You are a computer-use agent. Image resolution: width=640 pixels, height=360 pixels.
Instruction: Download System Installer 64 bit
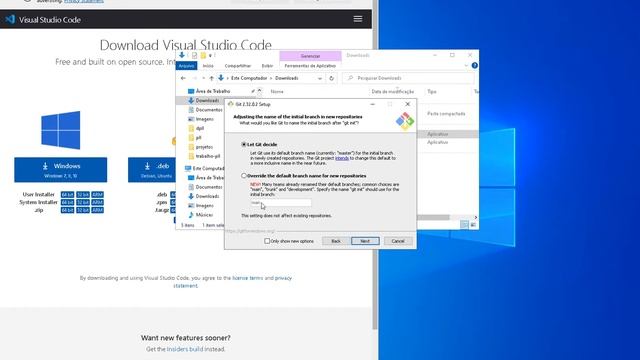[67, 202]
